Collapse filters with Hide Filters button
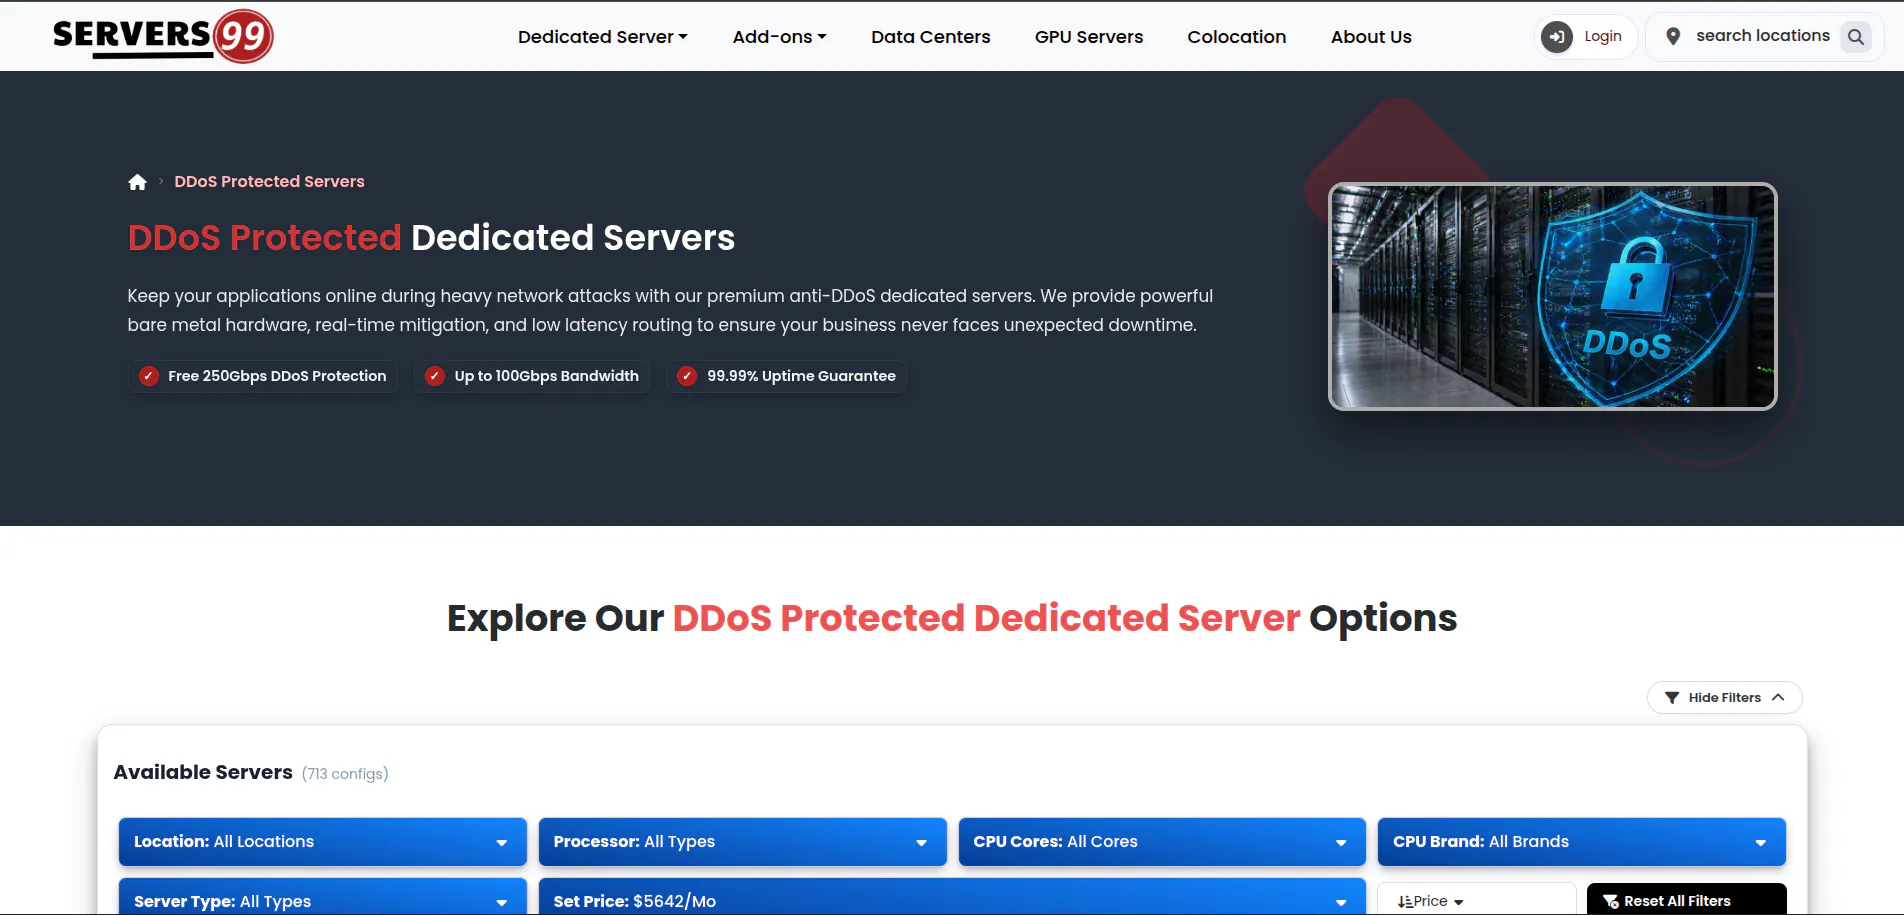Image resolution: width=1904 pixels, height=915 pixels. point(1724,698)
